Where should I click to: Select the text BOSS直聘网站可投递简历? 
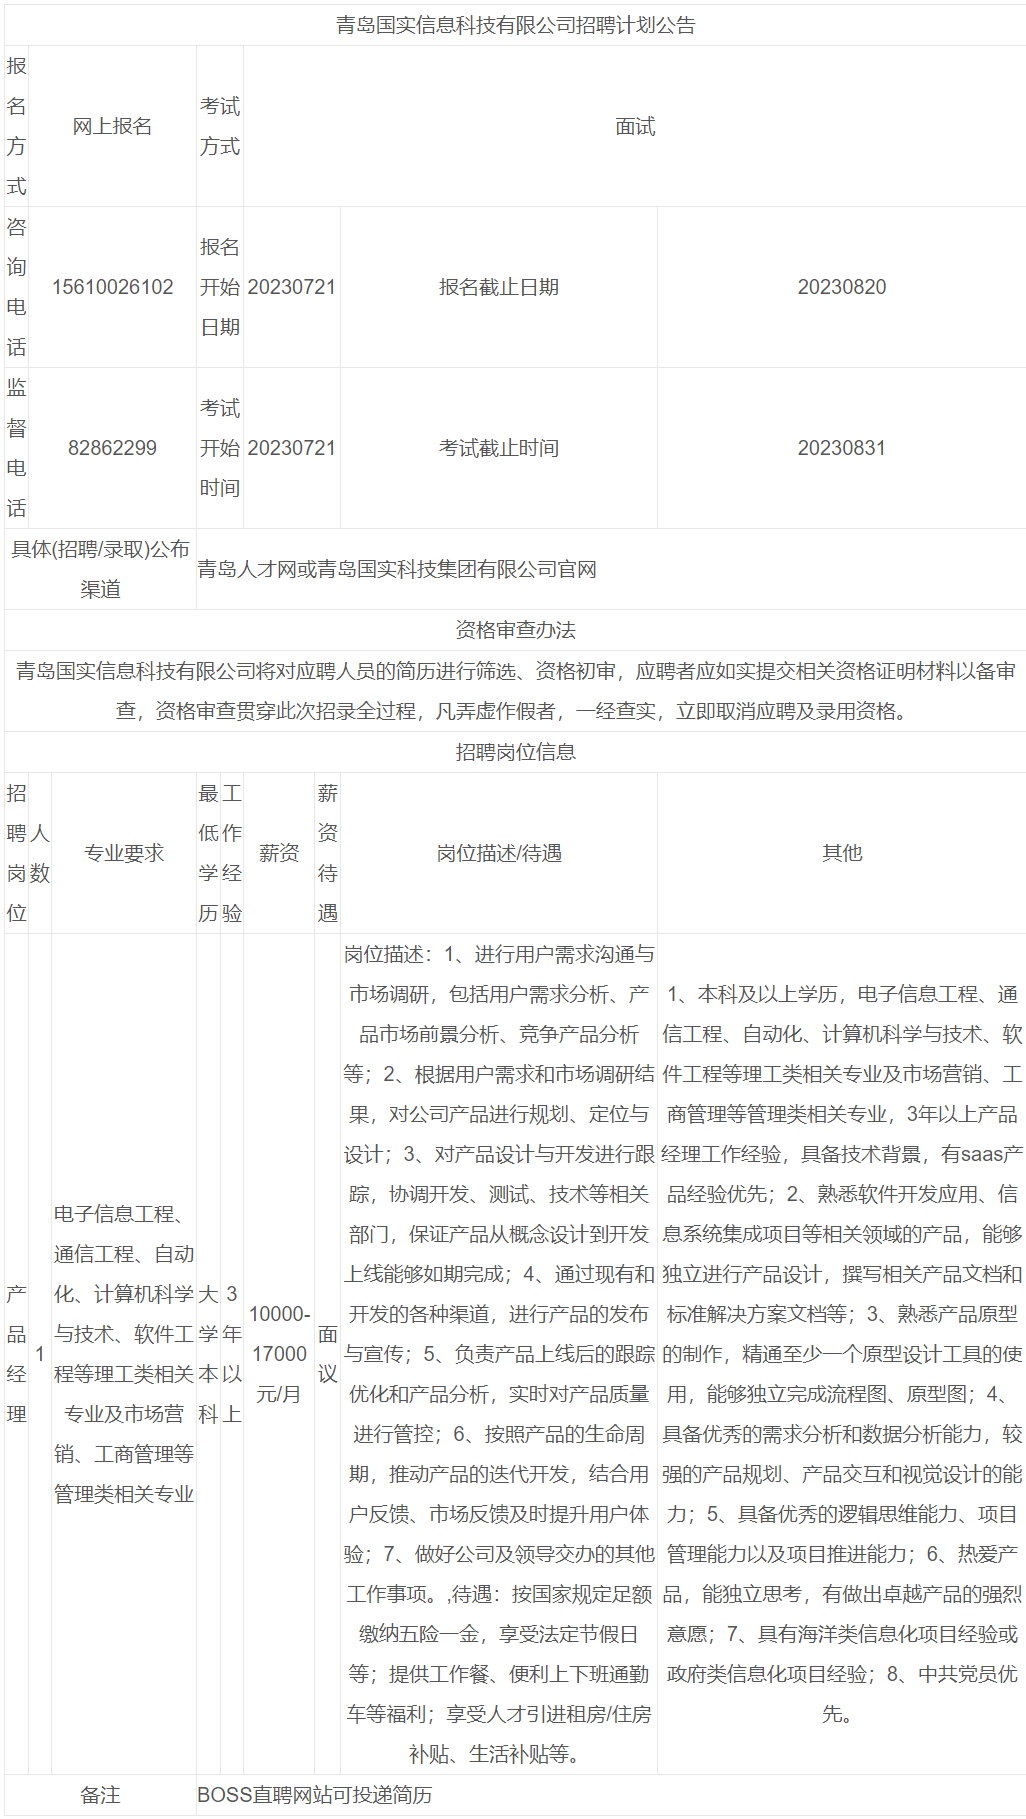[315, 1795]
